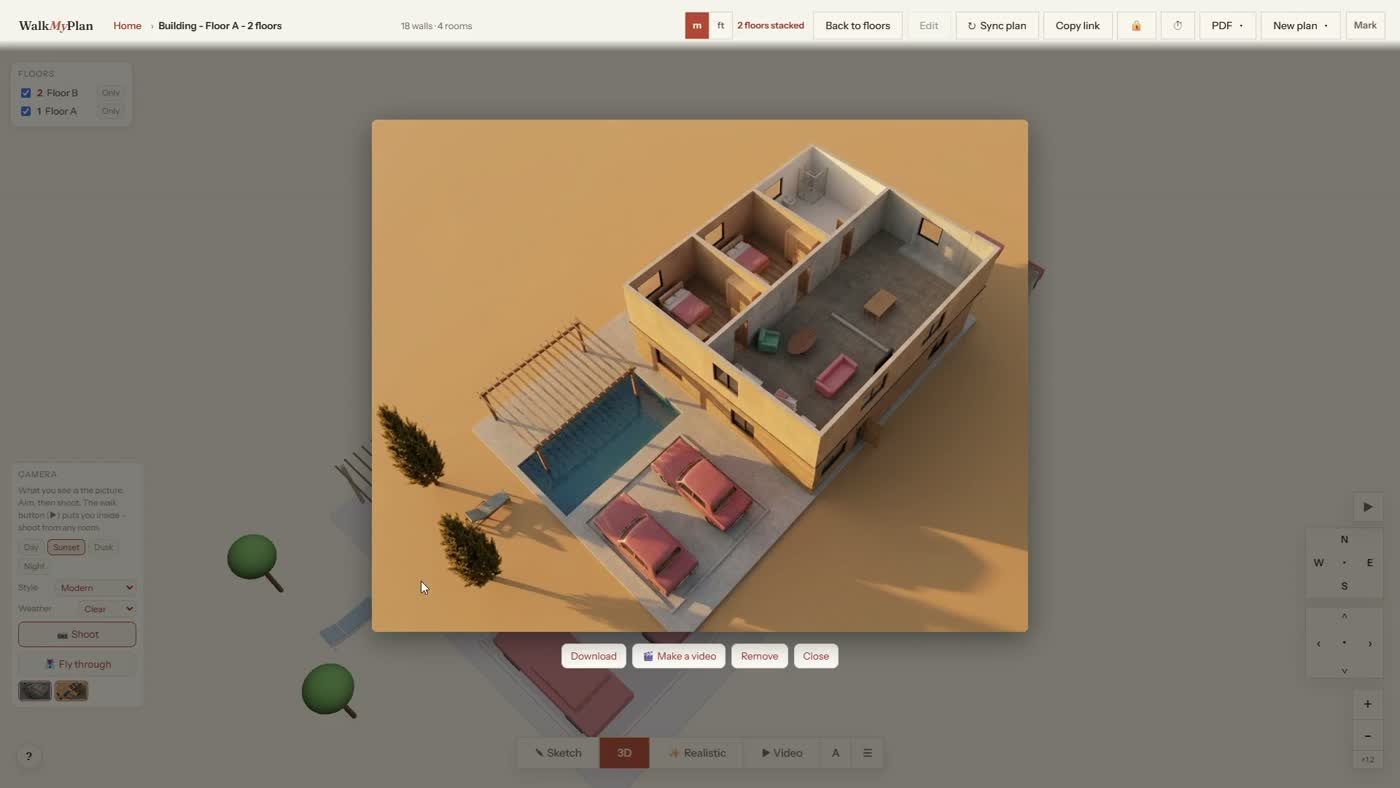Open the hamburger menu in bottom bar
This screenshot has width=1400, height=788.
click(867, 753)
